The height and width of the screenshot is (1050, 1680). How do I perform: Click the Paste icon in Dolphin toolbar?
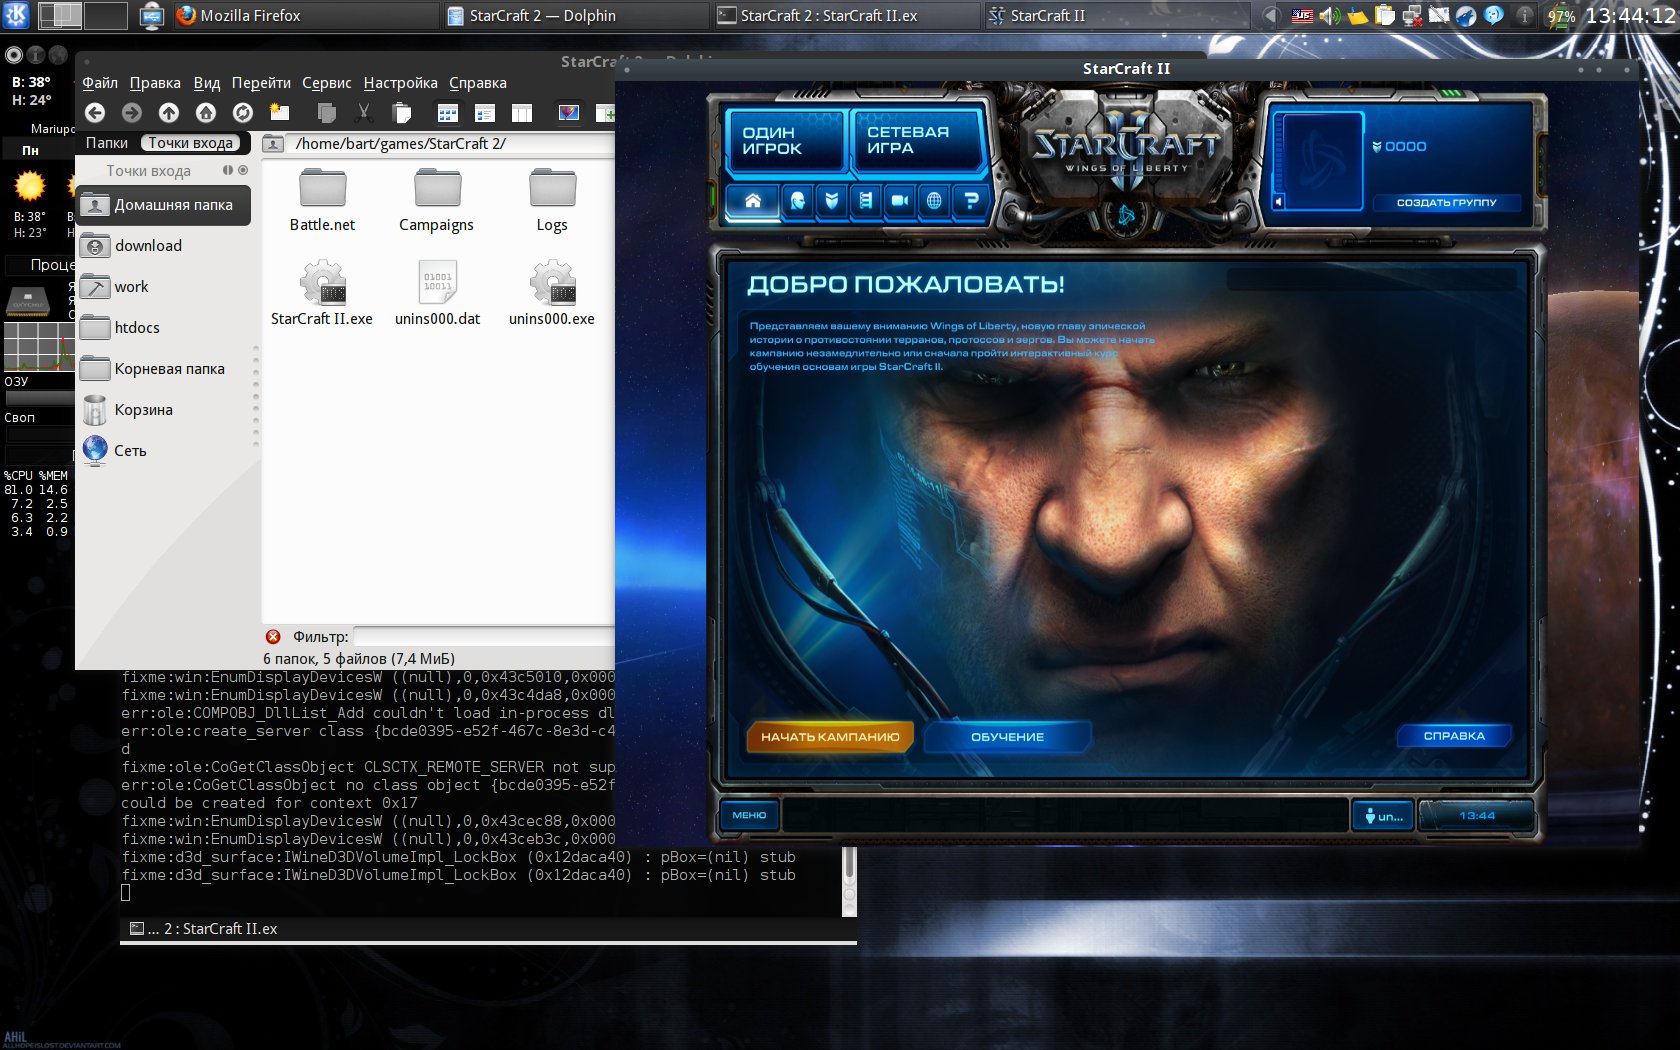402,113
